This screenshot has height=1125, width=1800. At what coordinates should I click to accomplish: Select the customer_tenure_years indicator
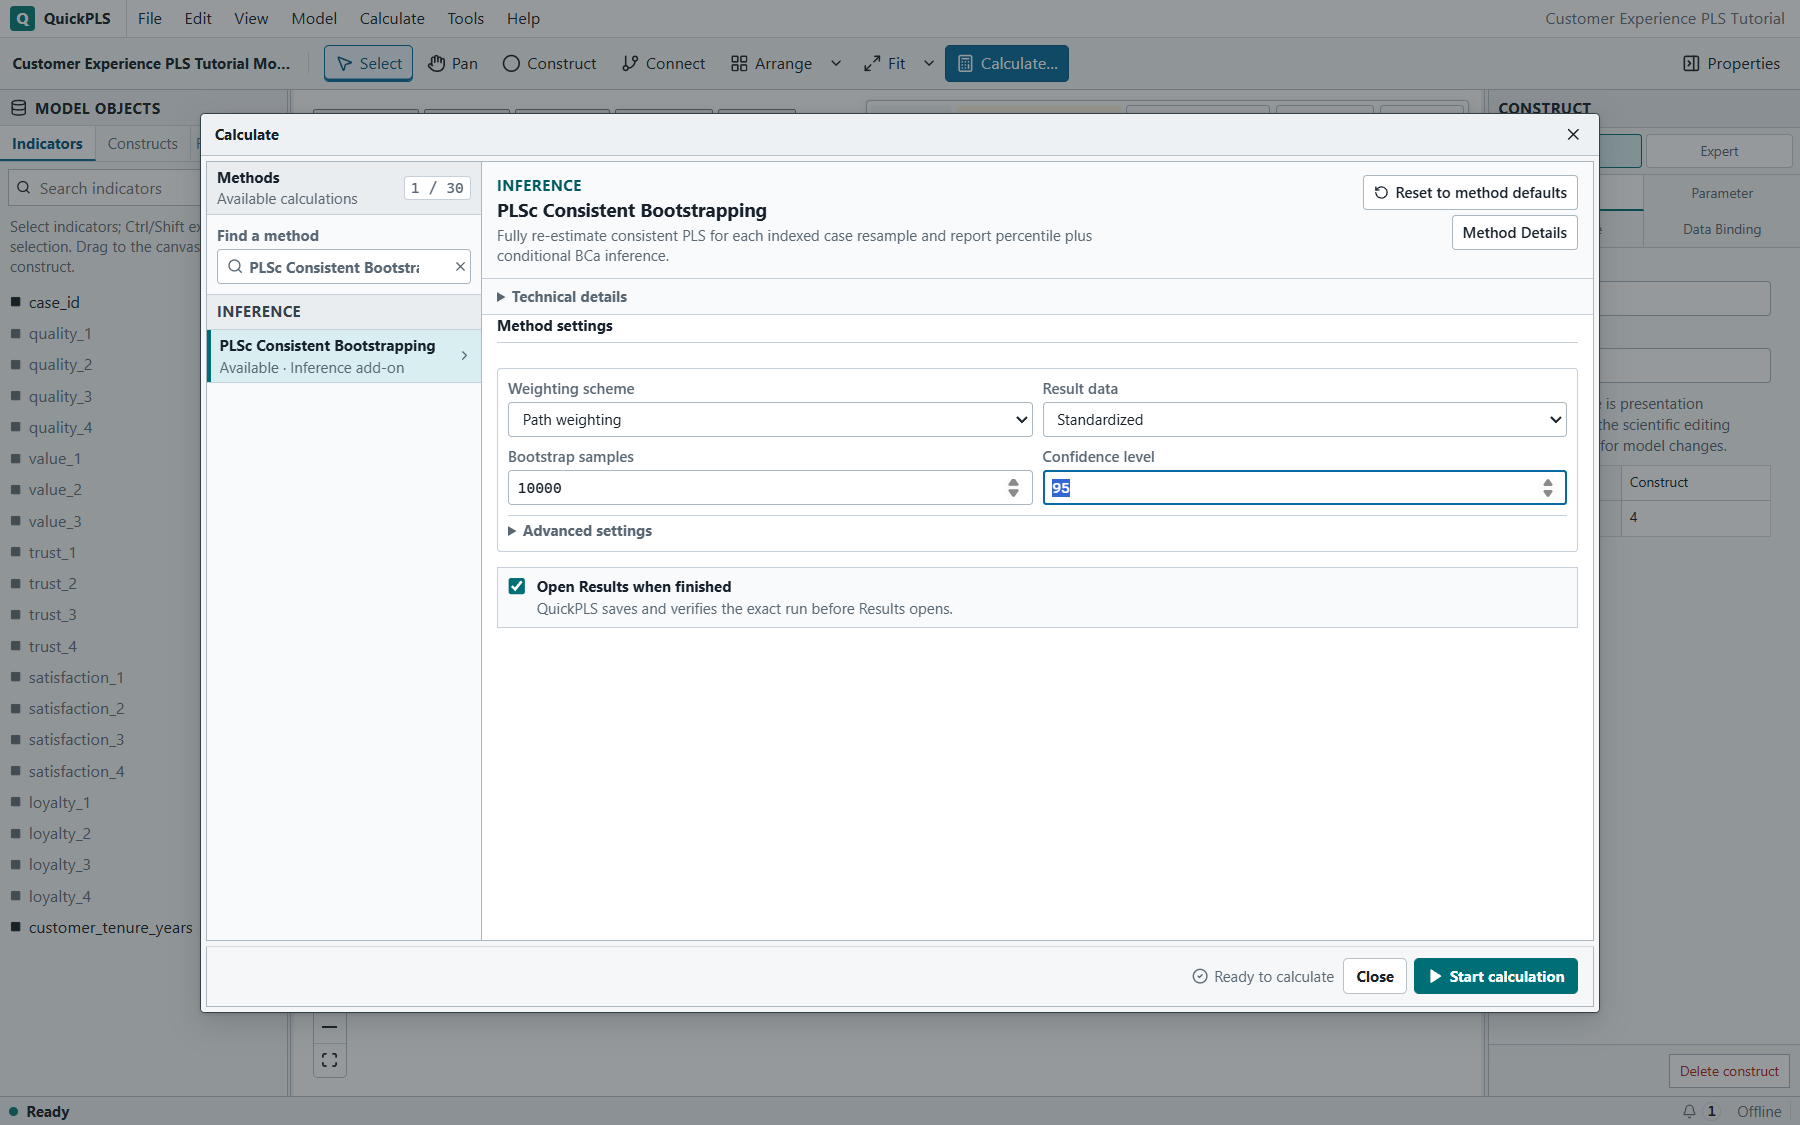110,927
